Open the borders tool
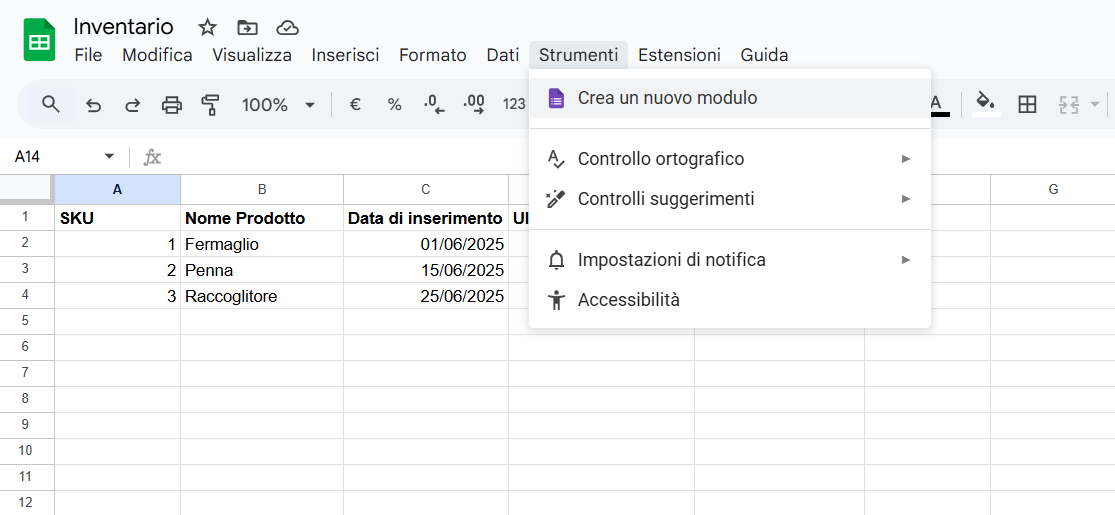 [x=1027, y=105]
